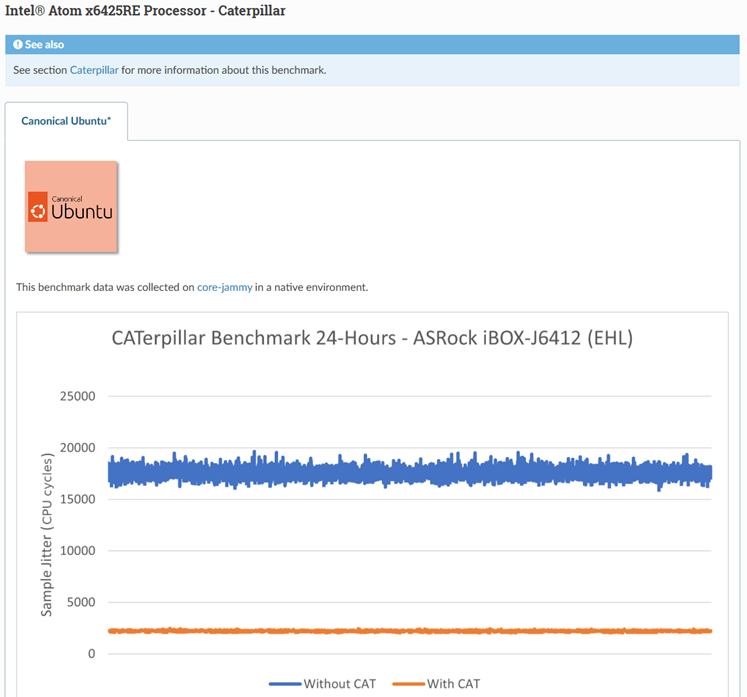The height and width of the screenshot is (697, 747).
Task: Open the Caterpillar section link
Action: [x=94, y=70]
